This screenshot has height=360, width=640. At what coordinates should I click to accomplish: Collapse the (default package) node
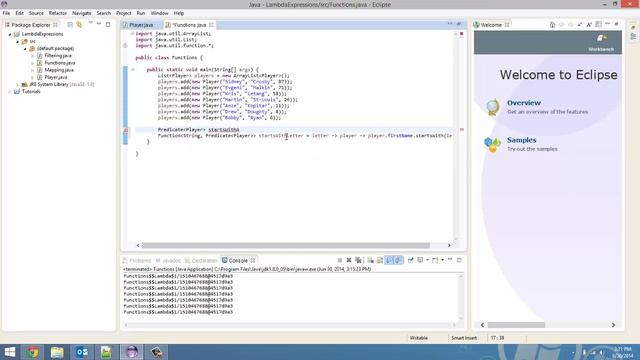[25, 49]
